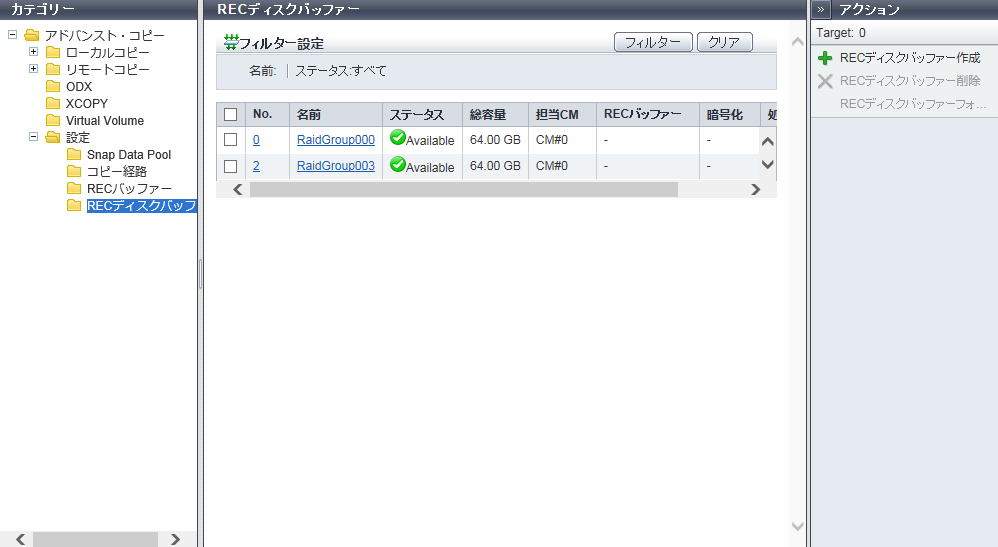Click the ODX folder icon

tap(53, 87)
